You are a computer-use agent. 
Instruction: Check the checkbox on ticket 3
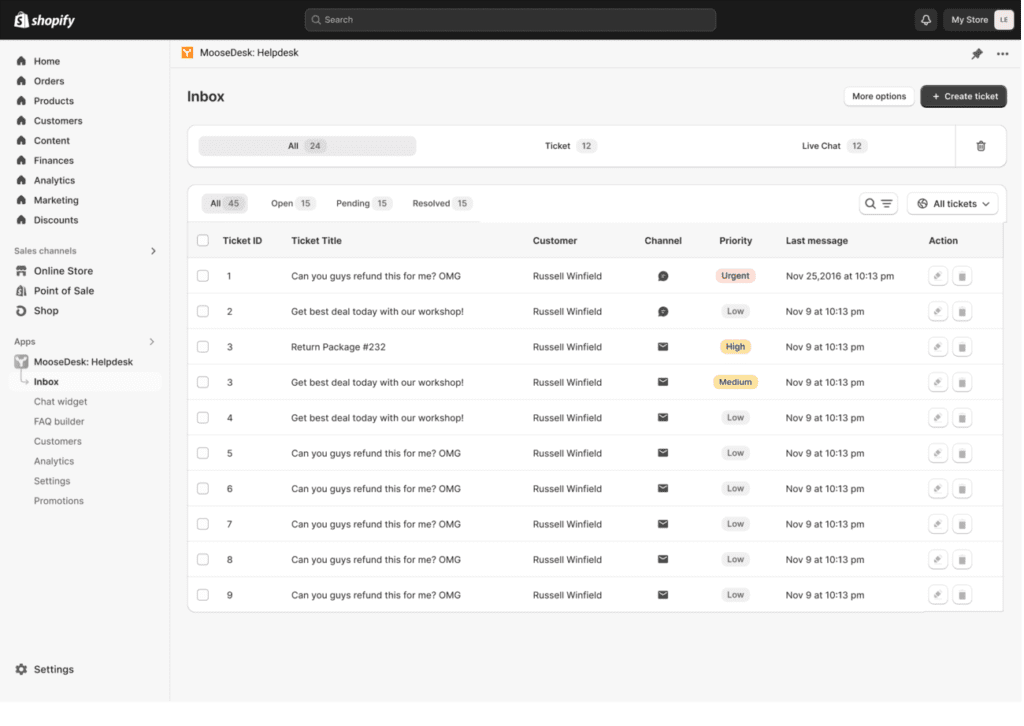[x=203, y=346]
